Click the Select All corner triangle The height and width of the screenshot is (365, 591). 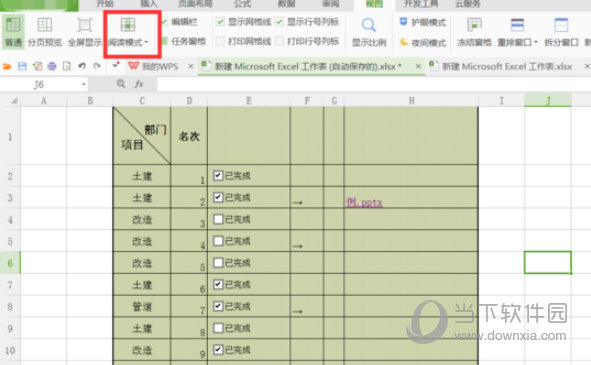(x=14, y=101)
